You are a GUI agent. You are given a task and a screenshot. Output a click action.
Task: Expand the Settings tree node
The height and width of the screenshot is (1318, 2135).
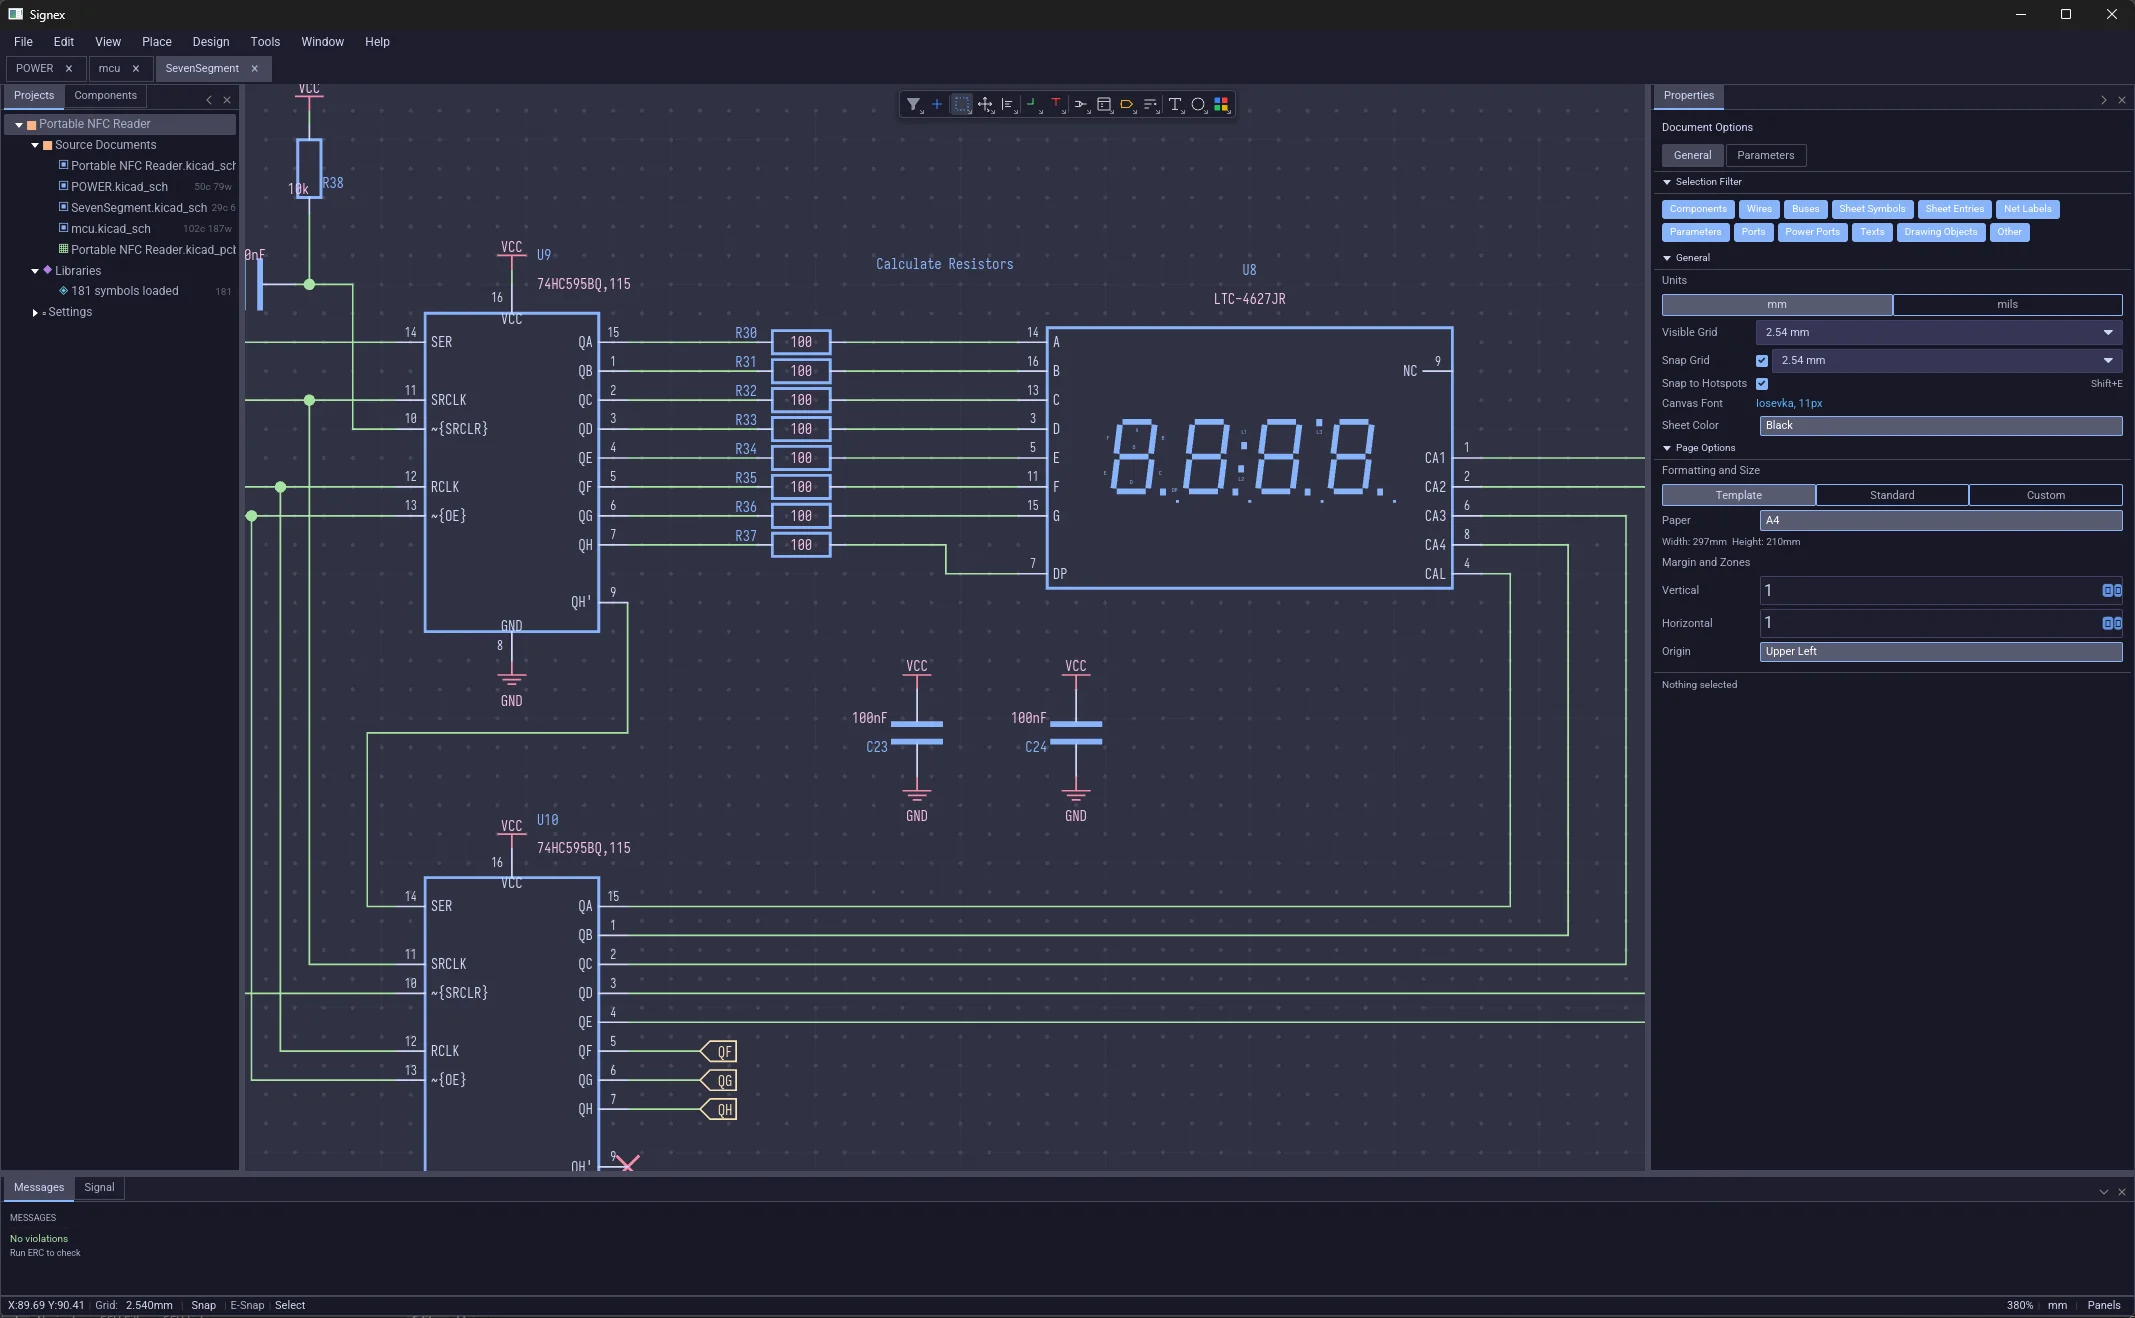coord(35,313)
